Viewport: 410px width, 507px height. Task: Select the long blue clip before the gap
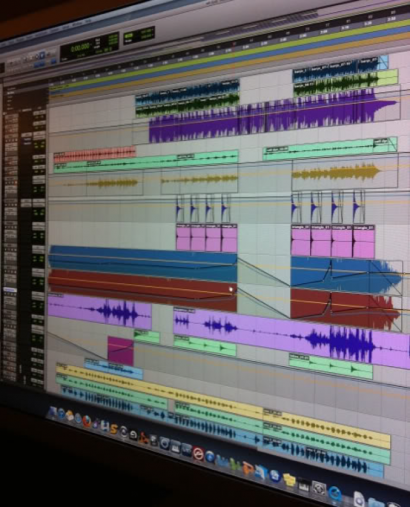coord(143,262)
